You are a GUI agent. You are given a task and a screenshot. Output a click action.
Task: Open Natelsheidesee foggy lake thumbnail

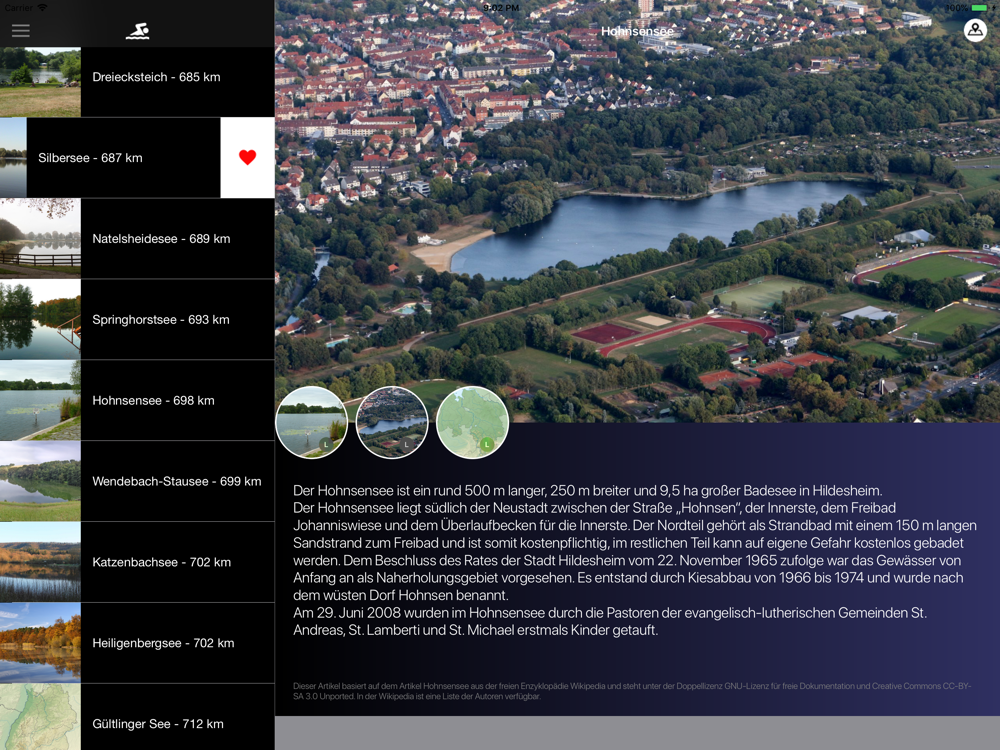40,239
